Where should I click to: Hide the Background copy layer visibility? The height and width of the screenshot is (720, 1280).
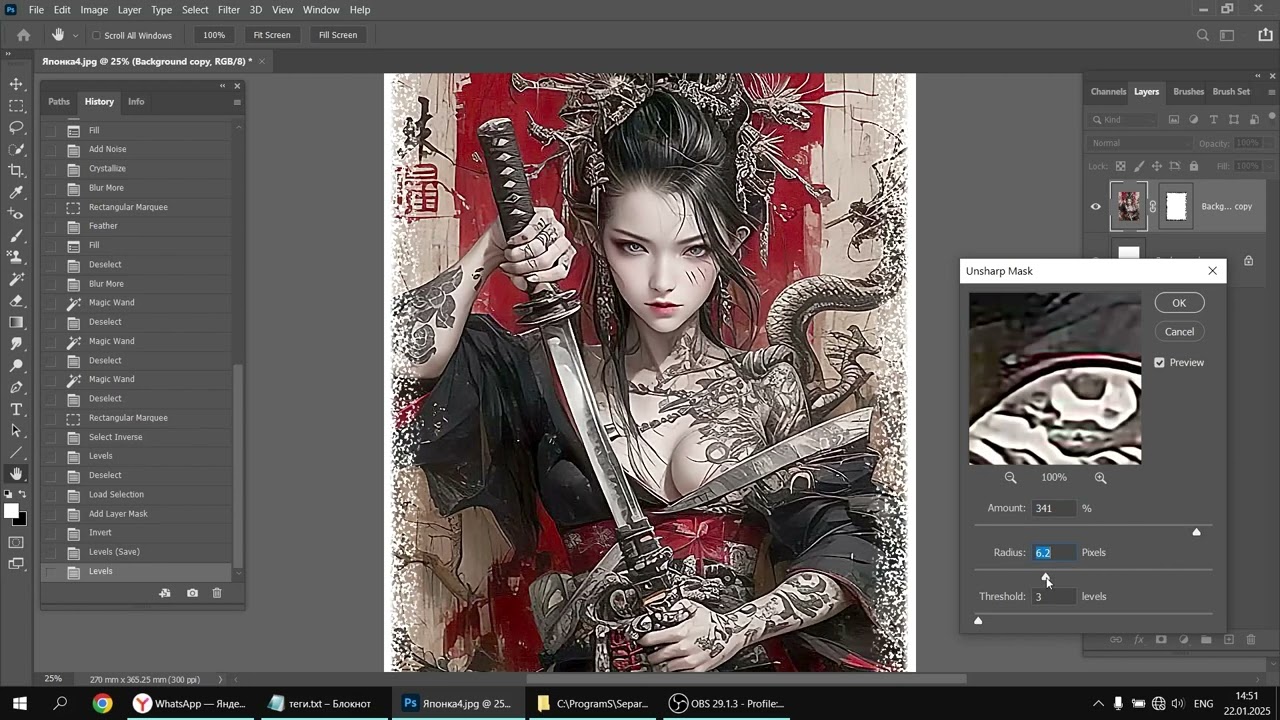(x=1096, y=207)
